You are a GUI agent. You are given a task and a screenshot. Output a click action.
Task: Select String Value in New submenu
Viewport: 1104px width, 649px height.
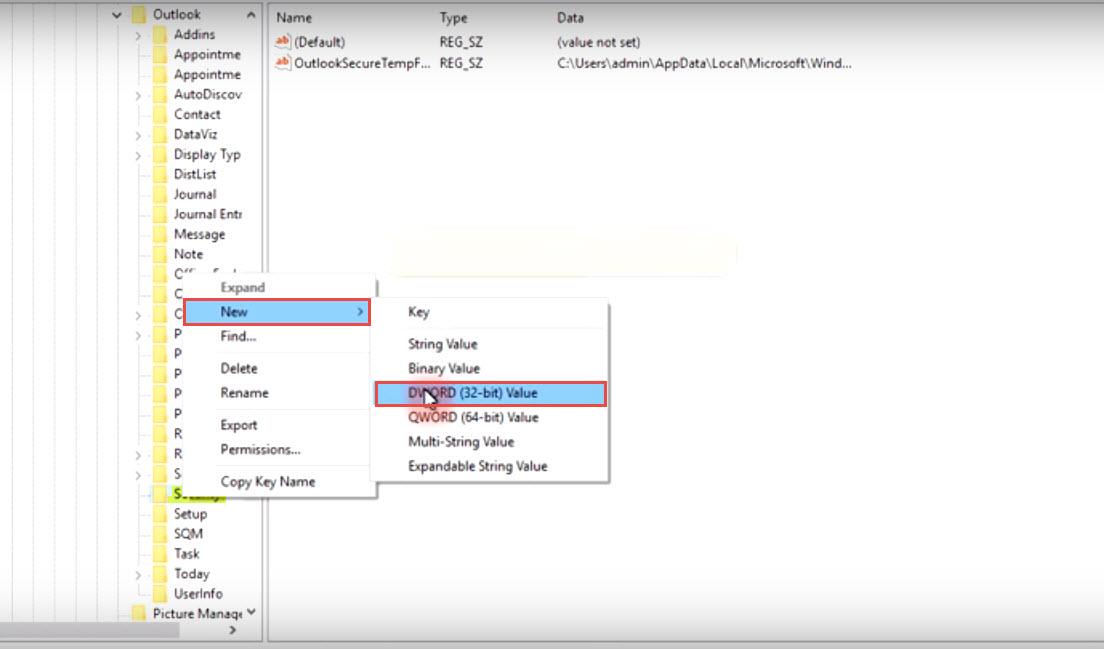coord(442,344)
